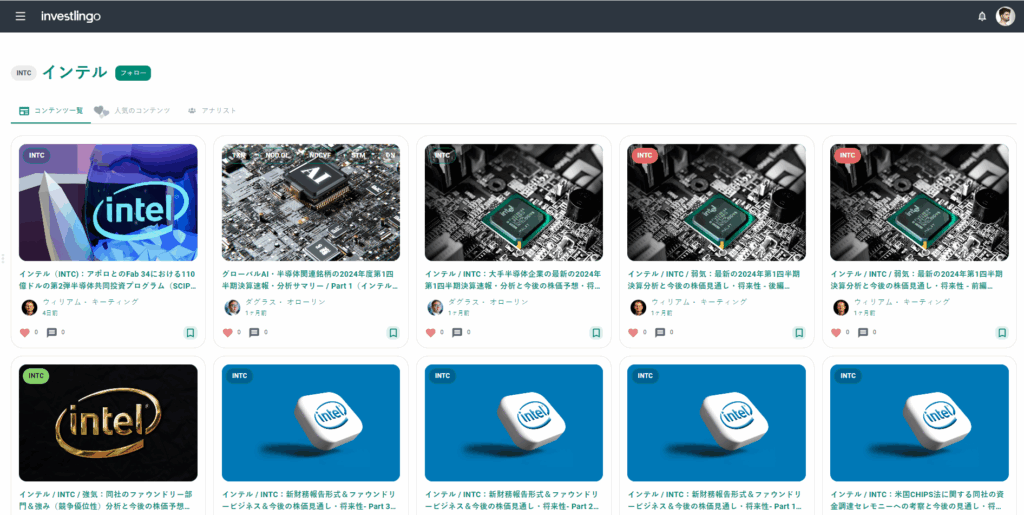Click INTC tag on the アポロとのFab 34 card
This screenshot has height=515, width=1024.
[x=37, y=155]
